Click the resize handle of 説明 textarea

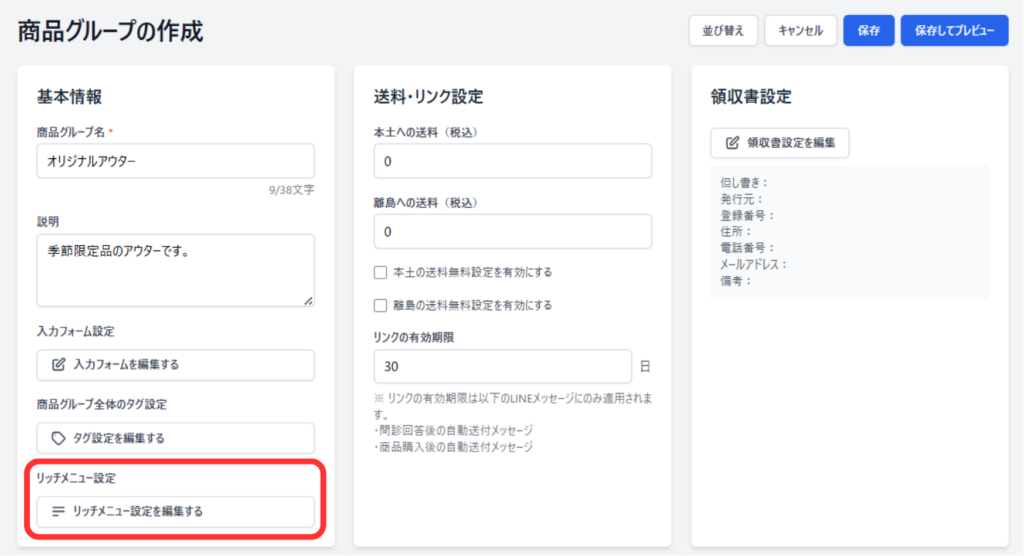coord(308,300)
